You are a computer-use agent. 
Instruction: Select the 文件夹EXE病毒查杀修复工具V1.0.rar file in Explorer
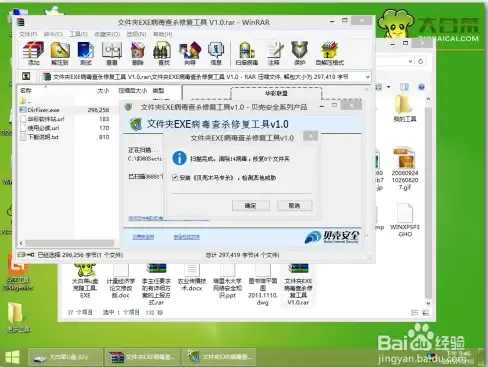(x=298, y=284)
